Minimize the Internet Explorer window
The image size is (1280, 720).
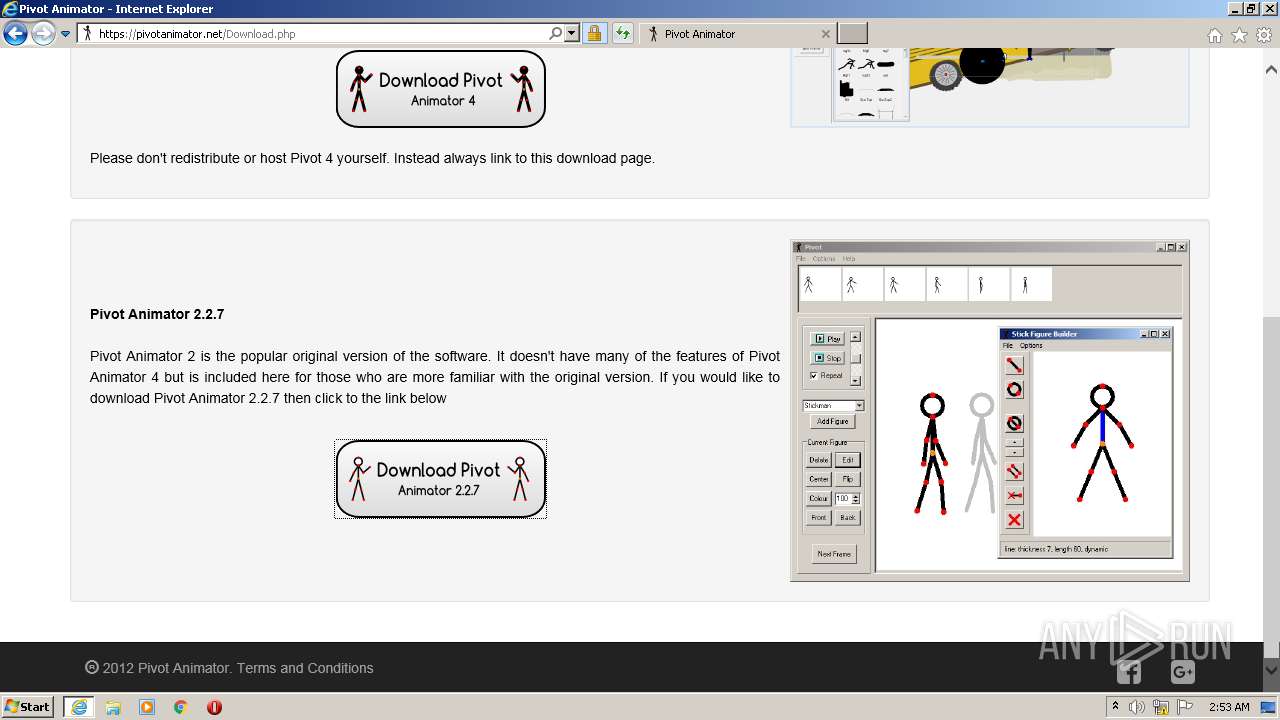pos(1233,9)
